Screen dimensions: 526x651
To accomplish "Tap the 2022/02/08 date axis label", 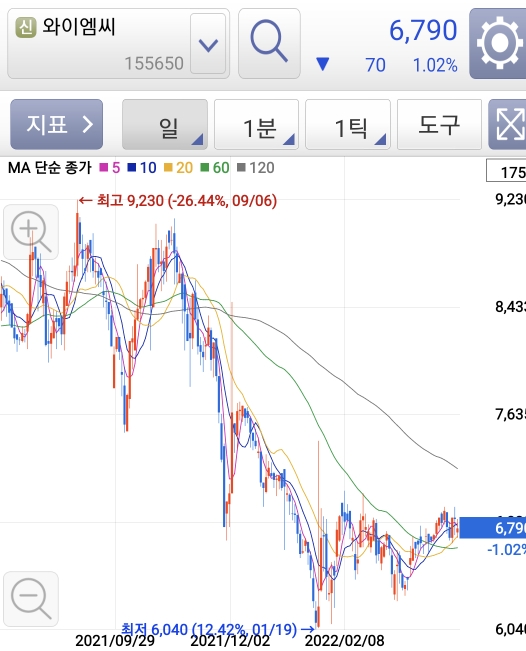I will (345, 641).
